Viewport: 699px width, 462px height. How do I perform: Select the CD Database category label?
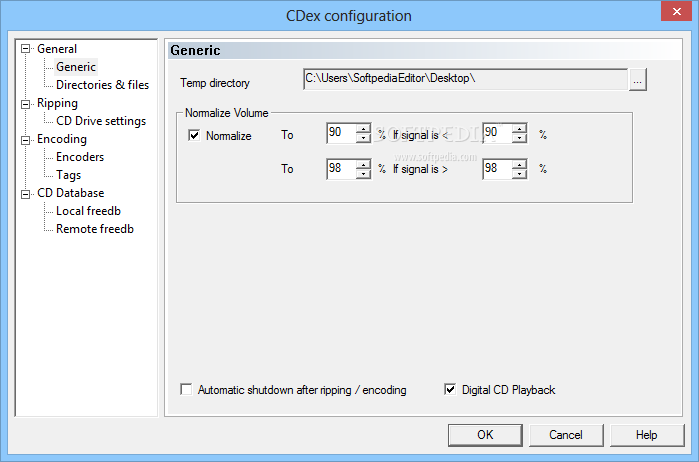point(70,193)
